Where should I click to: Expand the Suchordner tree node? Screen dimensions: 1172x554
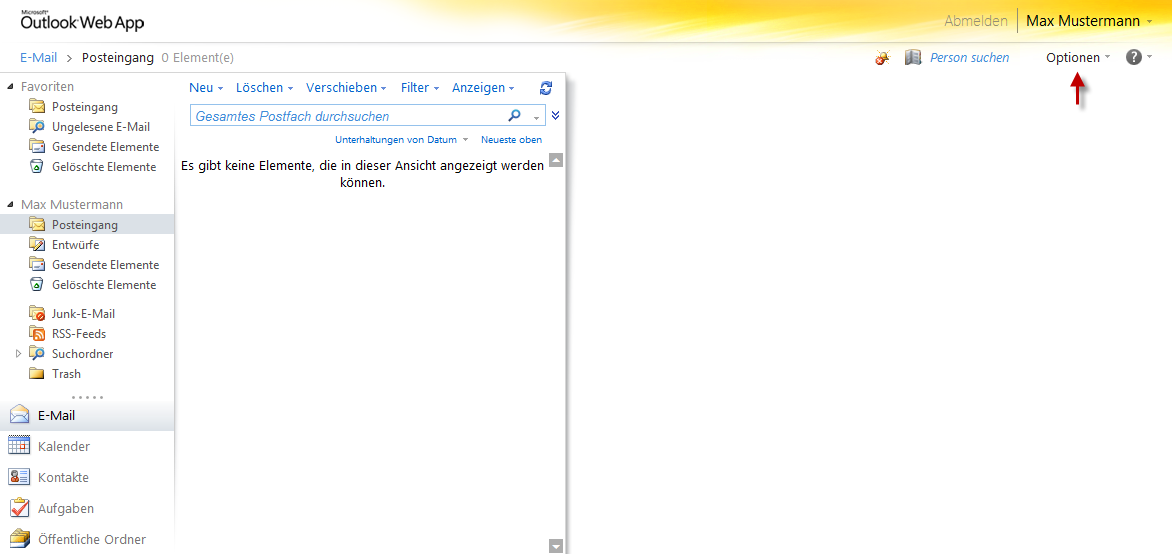point(19,354)
